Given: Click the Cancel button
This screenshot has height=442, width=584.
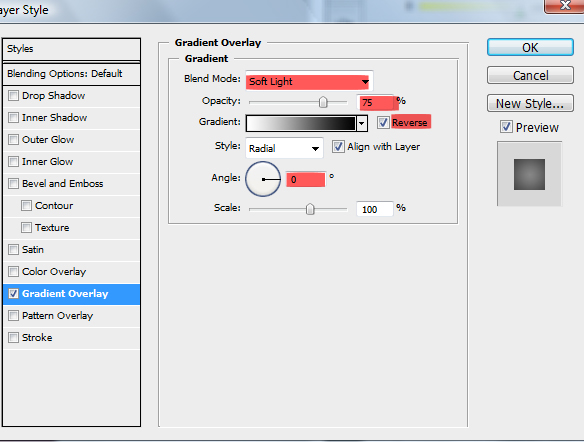Looking at the screenshot, I should pos(530,76).
